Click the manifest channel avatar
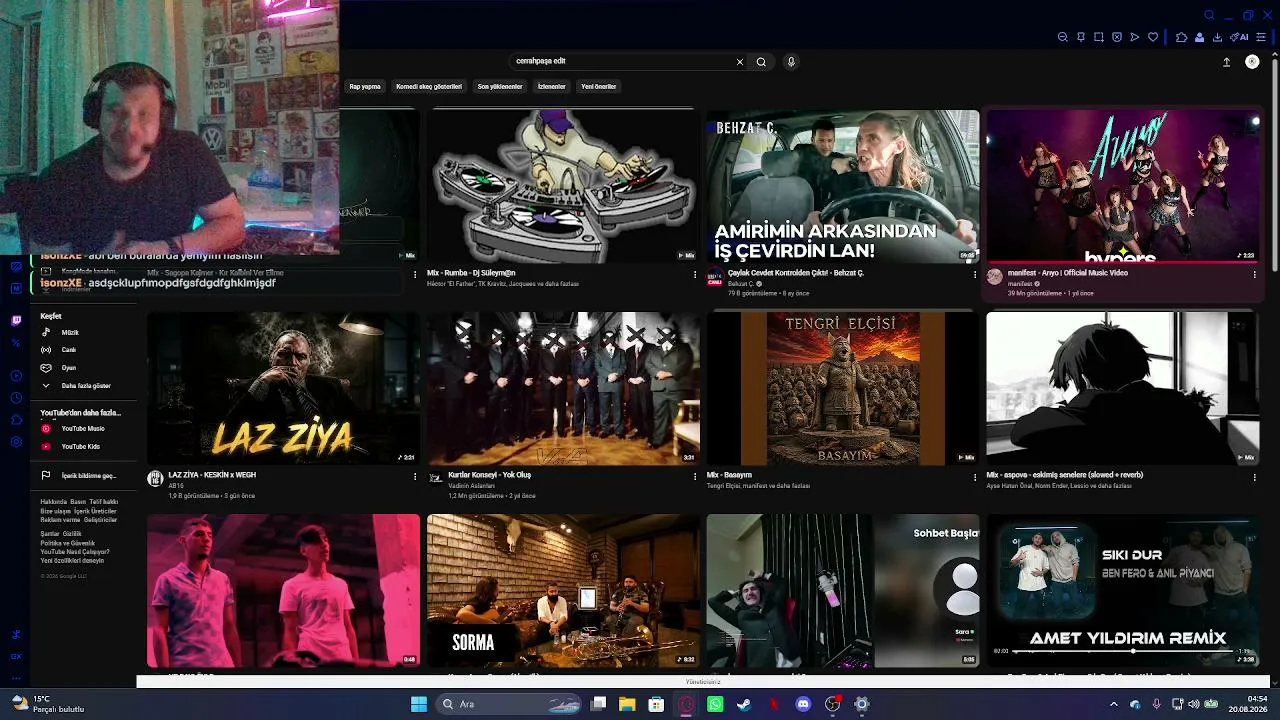This screenshot has width=1280, height=720. [x=995, y=277]
